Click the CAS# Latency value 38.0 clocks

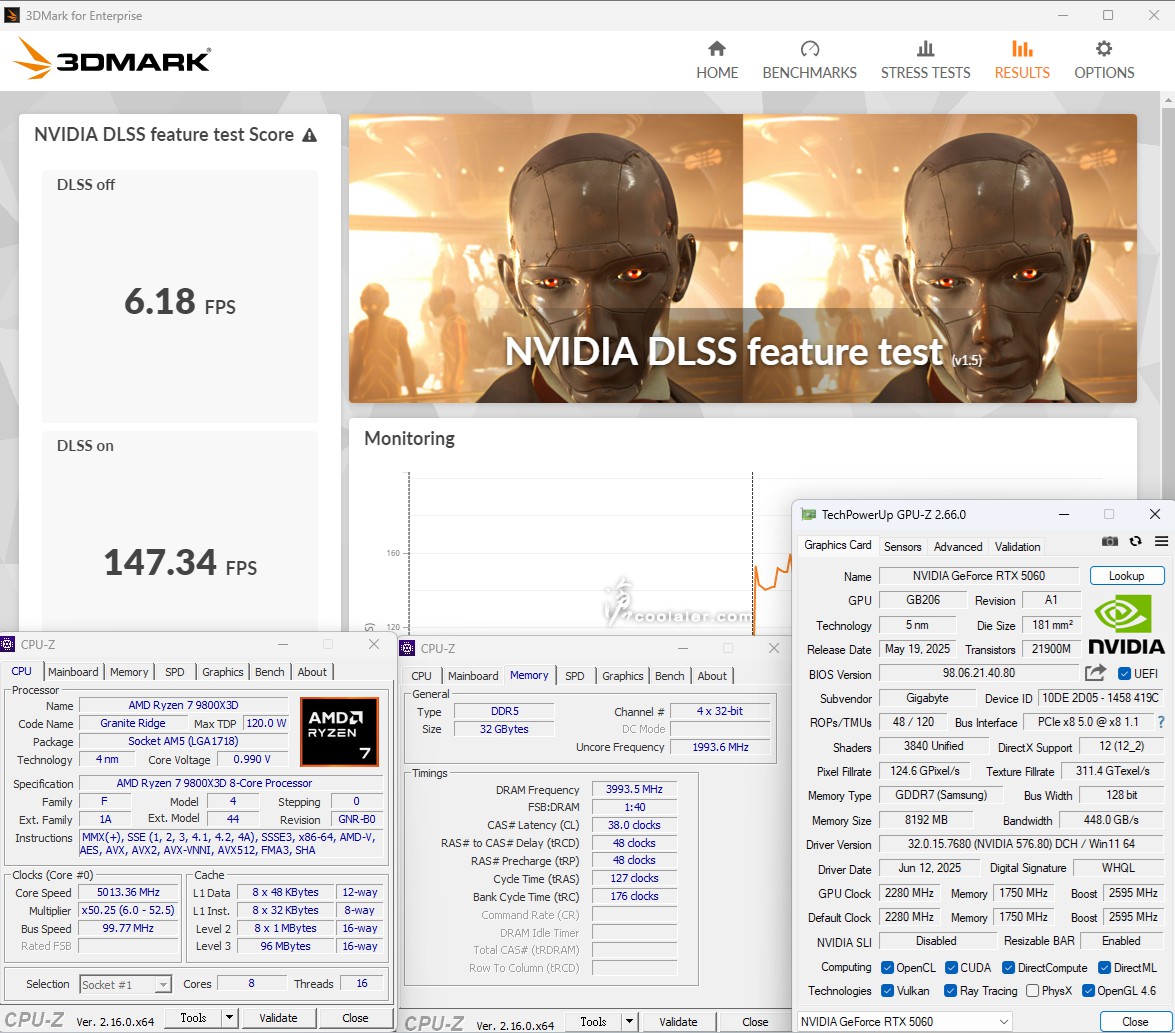point(634,825)
